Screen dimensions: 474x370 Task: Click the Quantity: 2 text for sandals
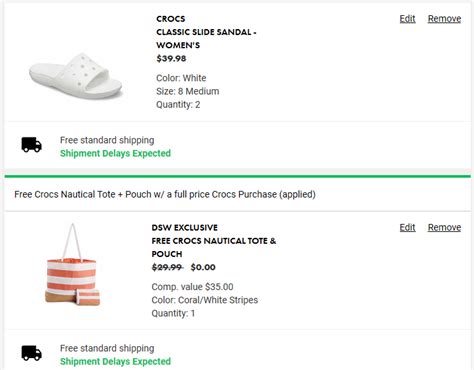point(178,105)
